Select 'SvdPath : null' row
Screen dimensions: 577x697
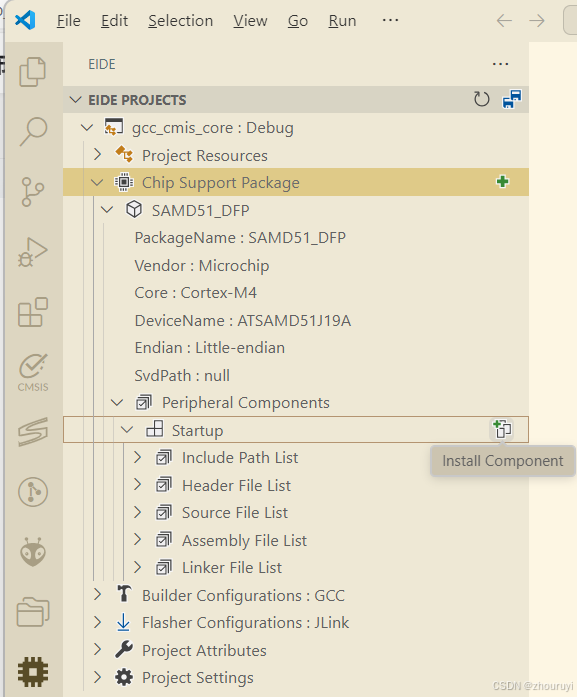pos(296,376)
